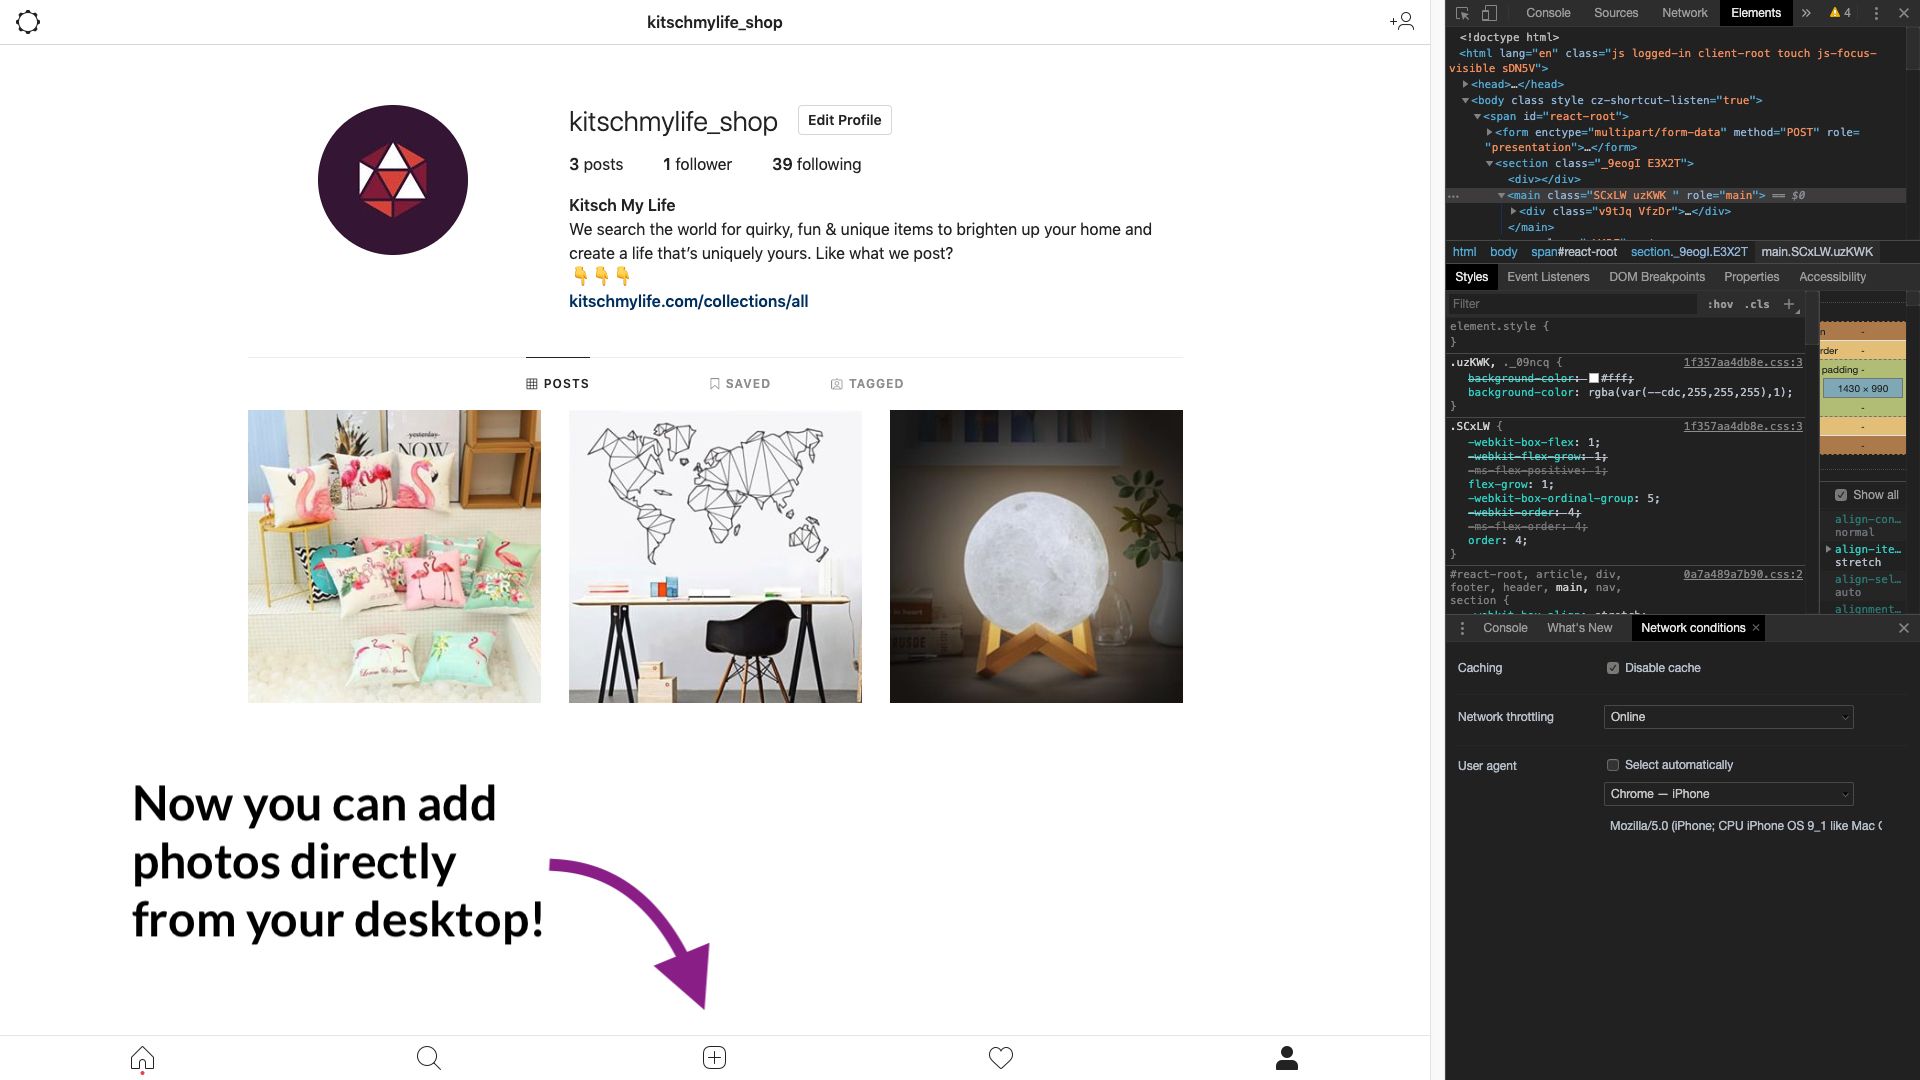Image resolution: width=1920 pixels, height=1080 pixels.
Task: Expand the head element in the DOM tree
Action: coord(1467,84)
